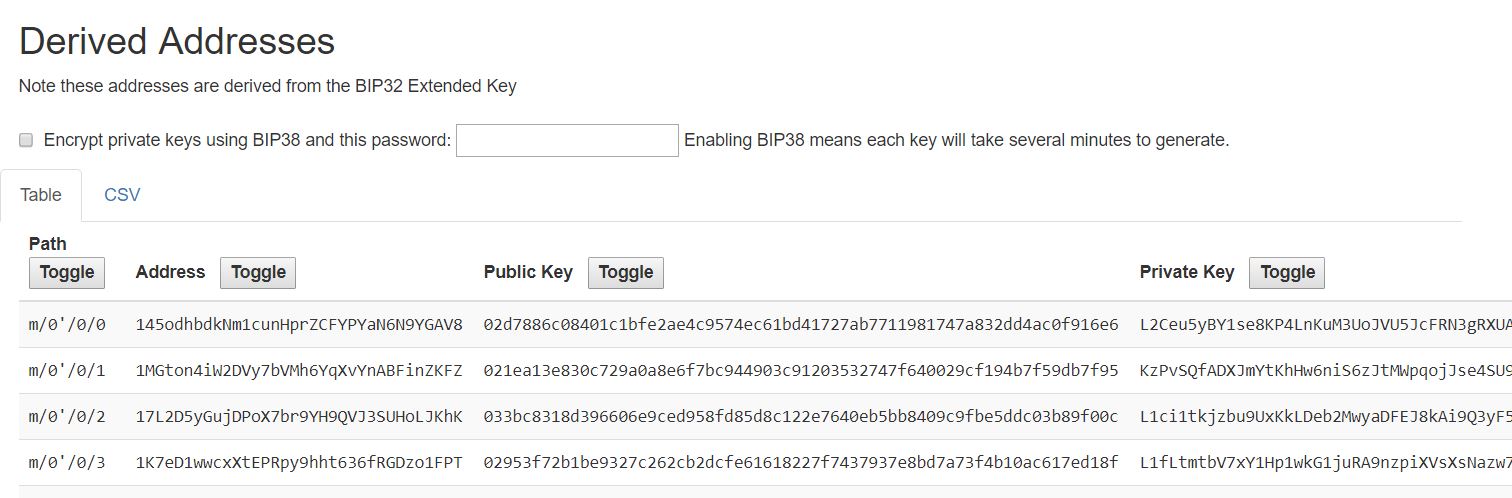
Task: Click public key starting with 021ea13e
Action: point(800,371)
